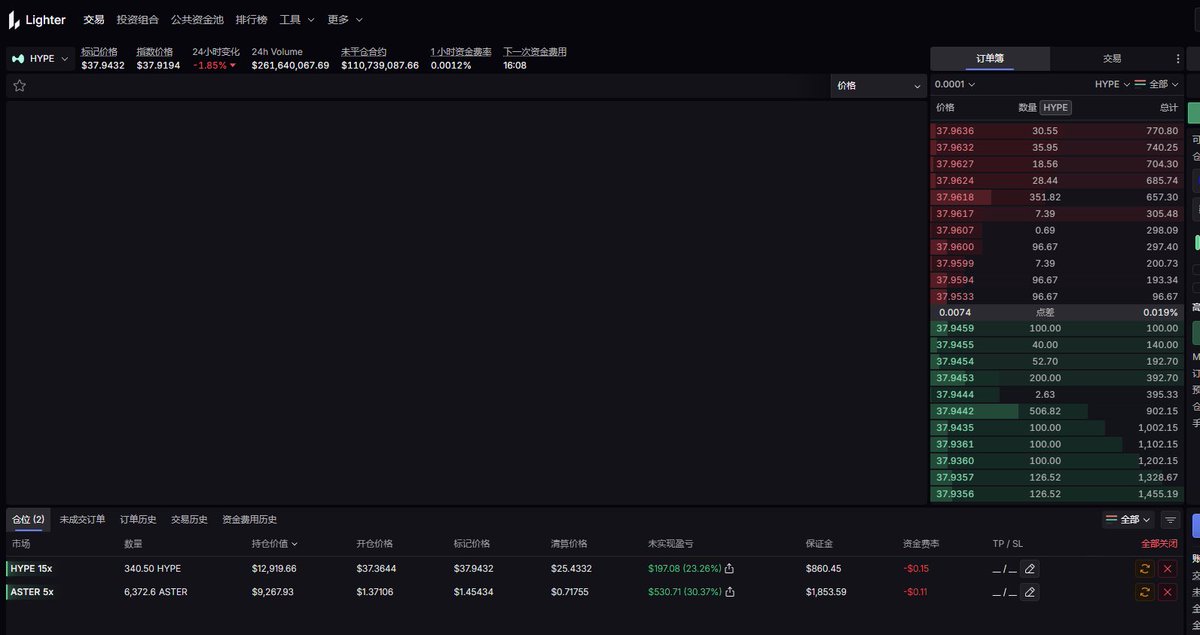This screenshot has width=1200, height=635.
Task: Open the 排行榜 page
Action: [x=251, y=20]
